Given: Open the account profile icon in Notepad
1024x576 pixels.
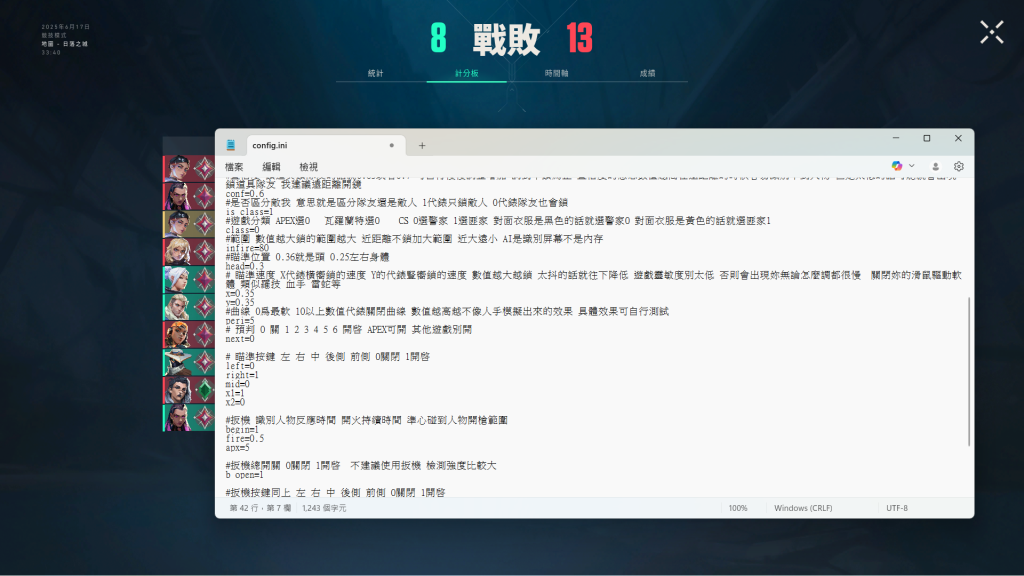Looking at the screenshot, I should [x=935, y=167].
